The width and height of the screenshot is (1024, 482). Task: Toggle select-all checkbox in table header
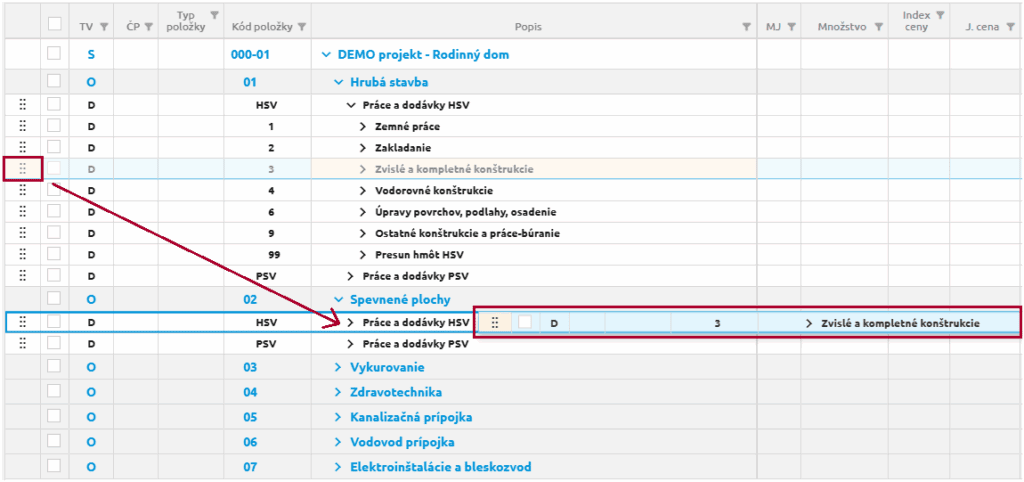click(54, 24)
